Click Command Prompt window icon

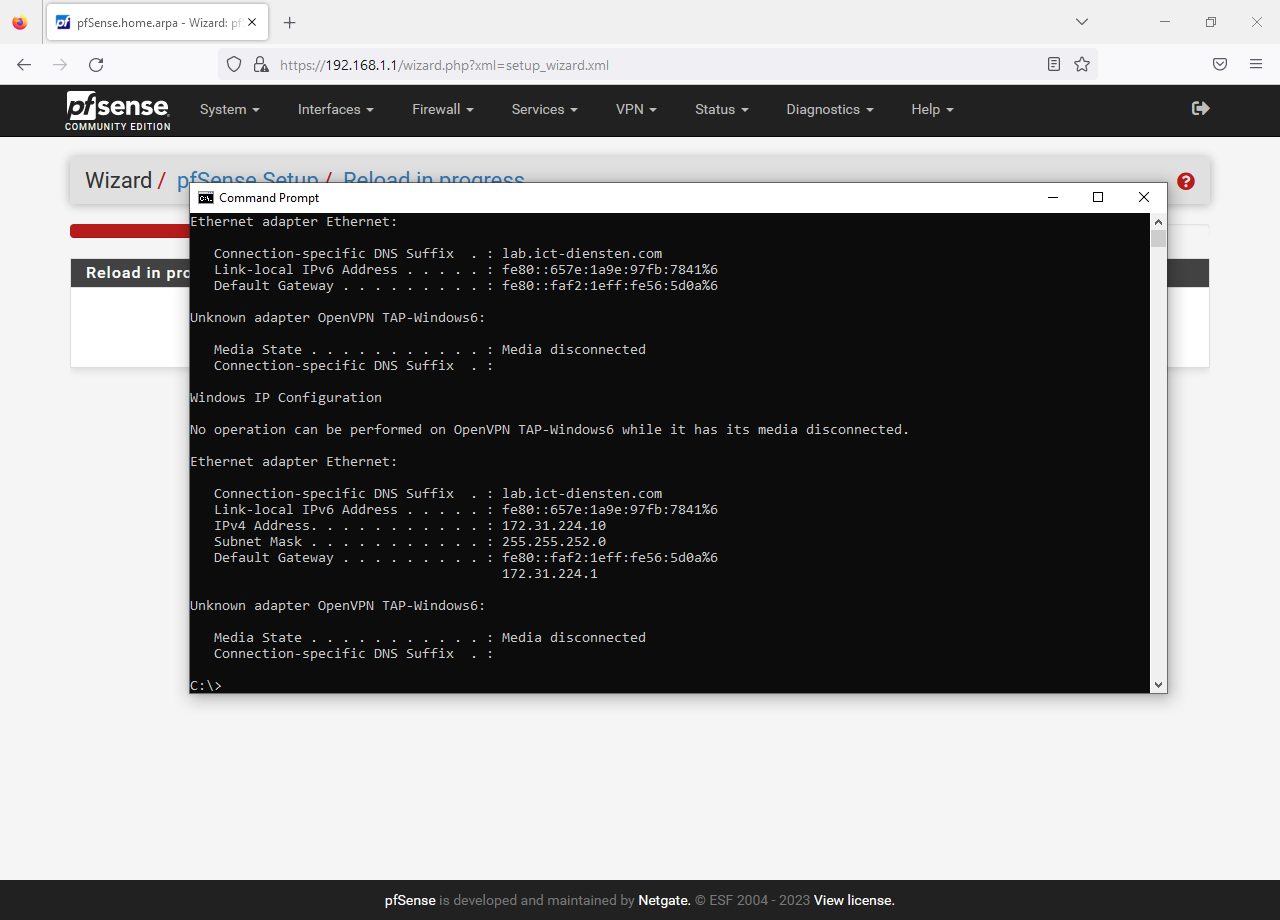206,198
